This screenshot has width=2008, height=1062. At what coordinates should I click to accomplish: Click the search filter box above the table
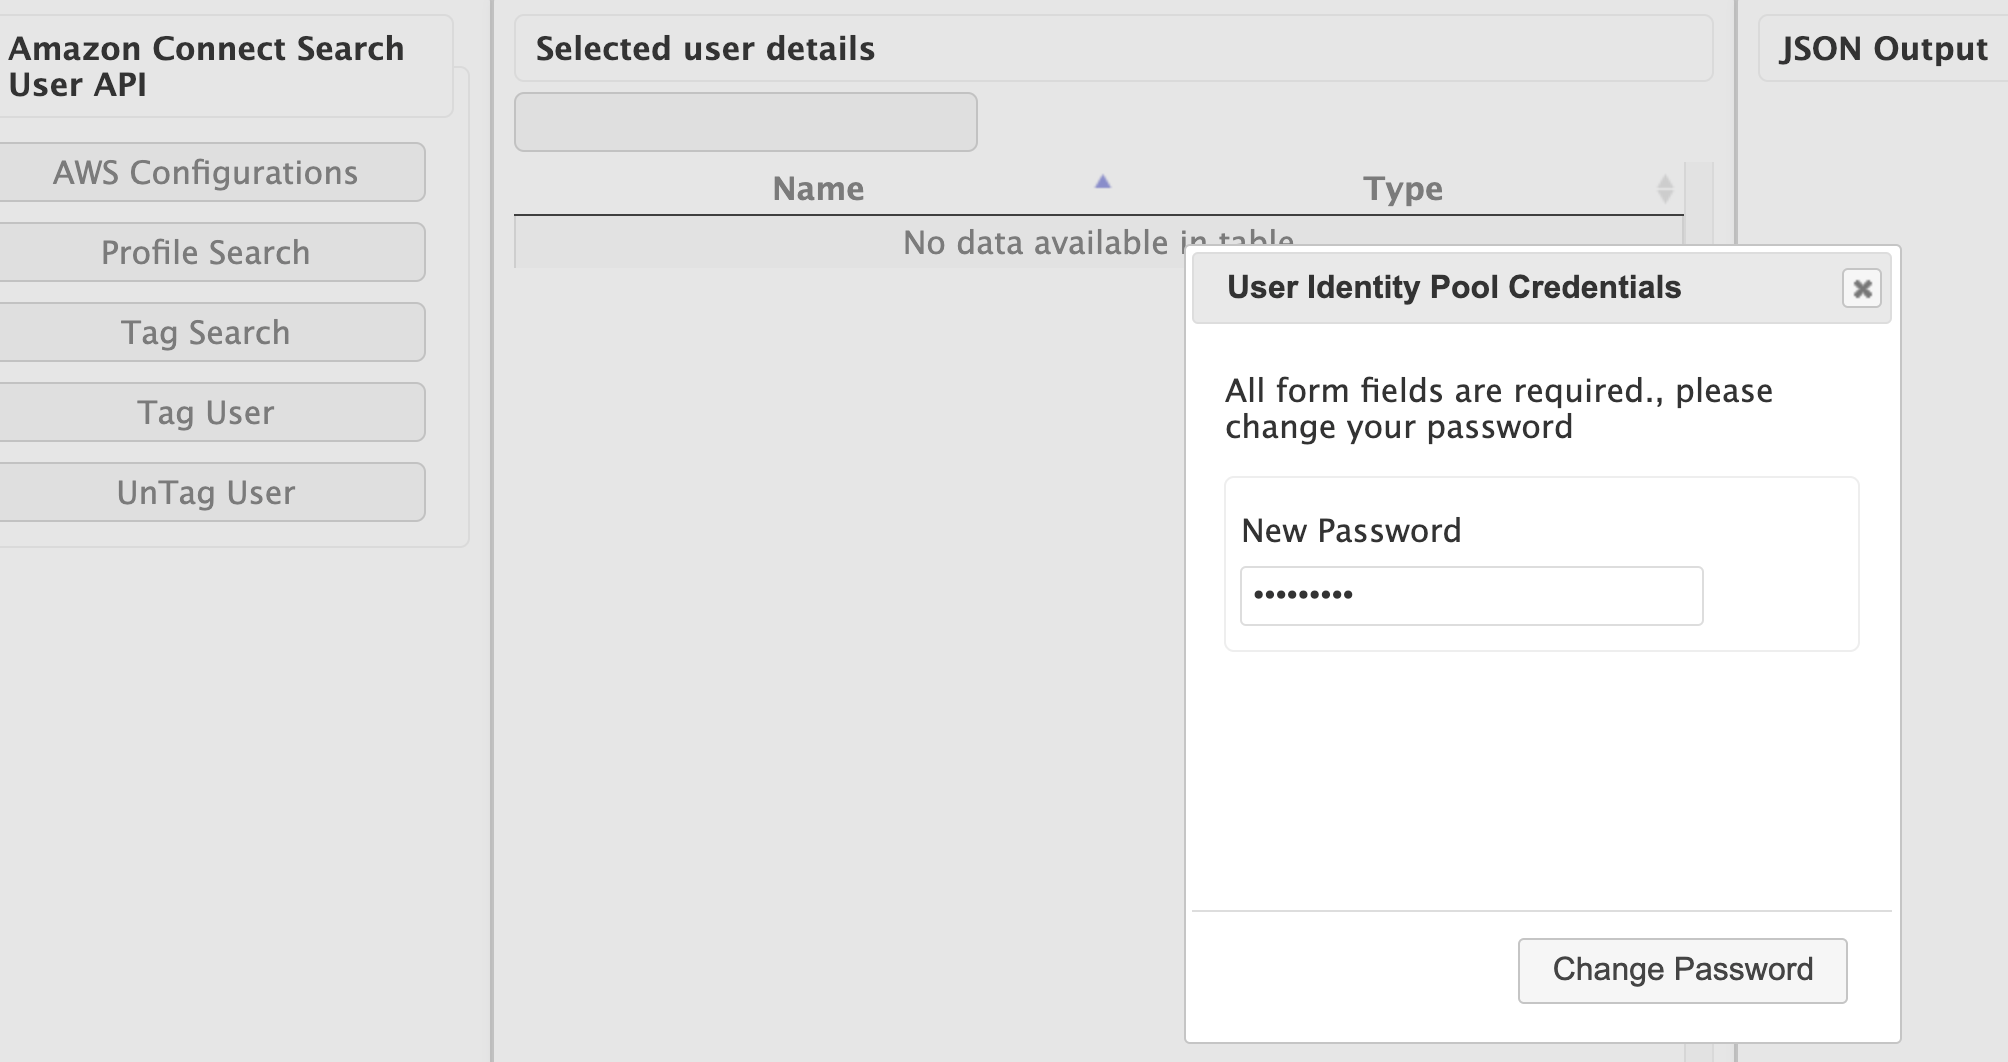click(745, 121)
